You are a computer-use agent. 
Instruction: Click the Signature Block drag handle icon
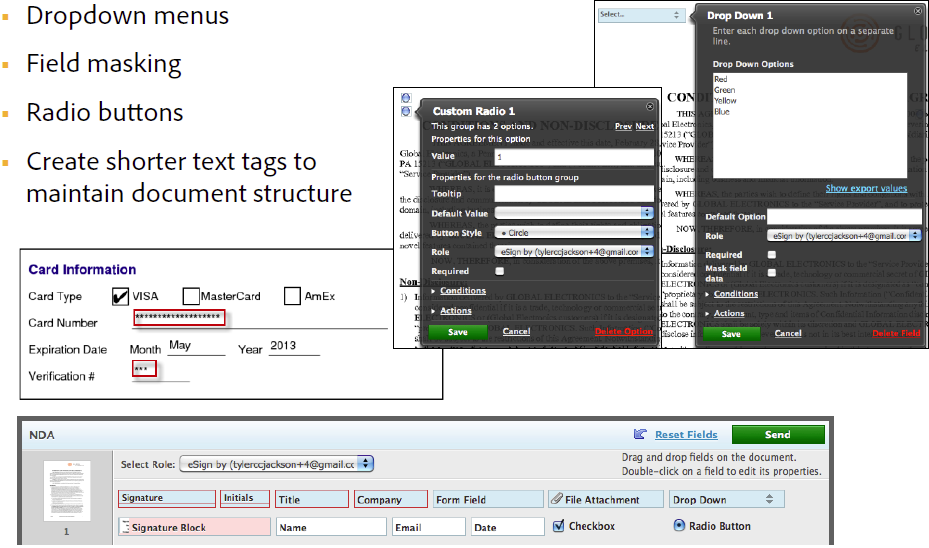click(125, 527)
